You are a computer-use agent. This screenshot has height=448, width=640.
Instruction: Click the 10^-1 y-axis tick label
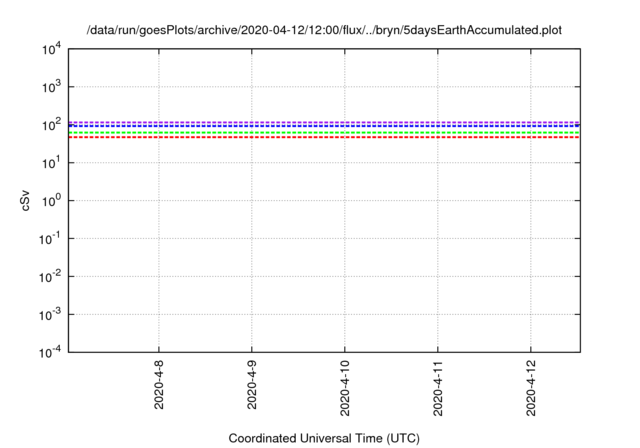(x=50, y=239)
